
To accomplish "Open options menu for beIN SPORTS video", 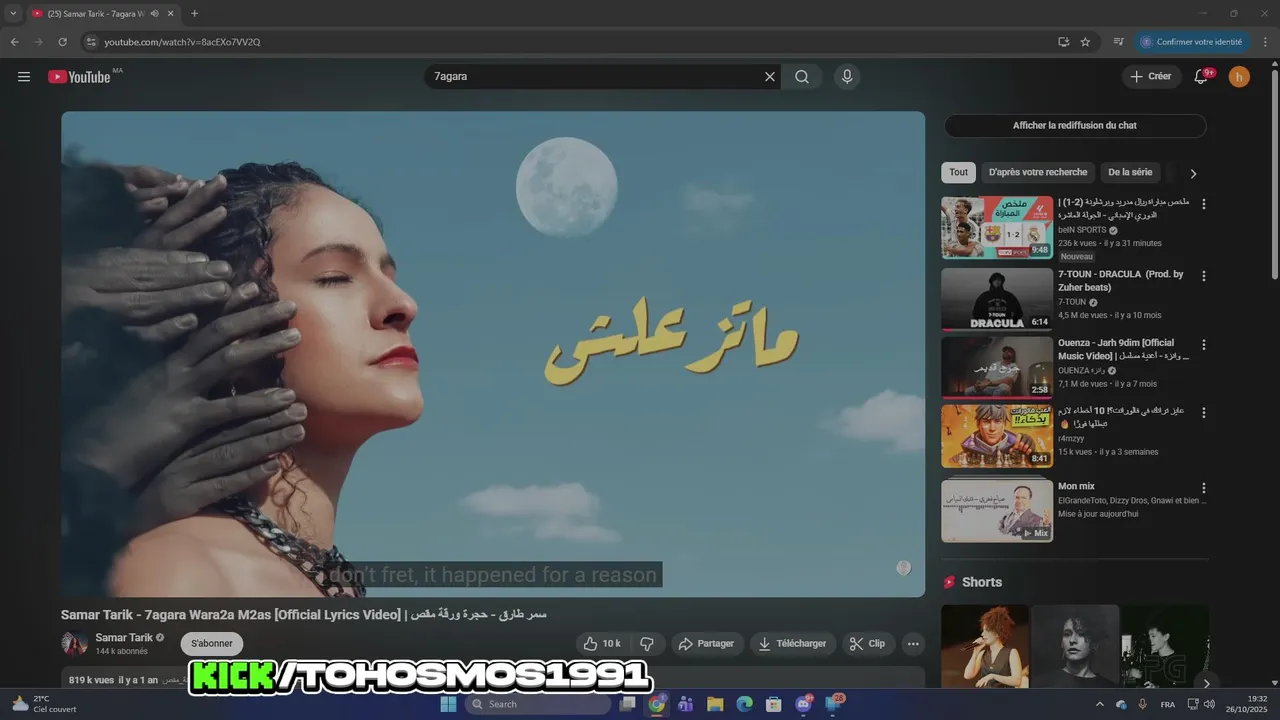I will [x=1204, y=204].
